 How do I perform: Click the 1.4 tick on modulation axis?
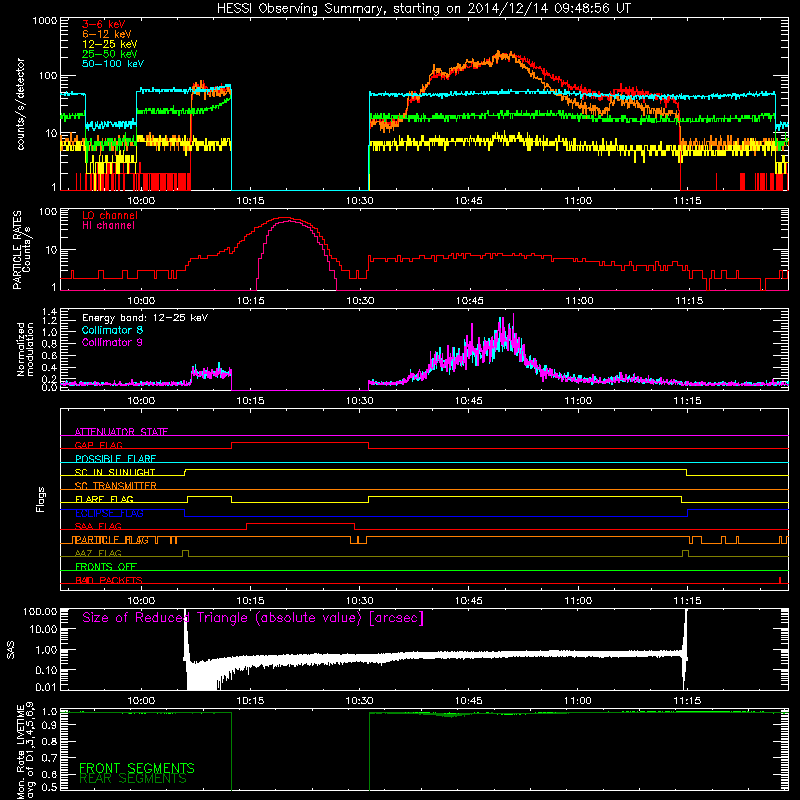tap(49, 312)
